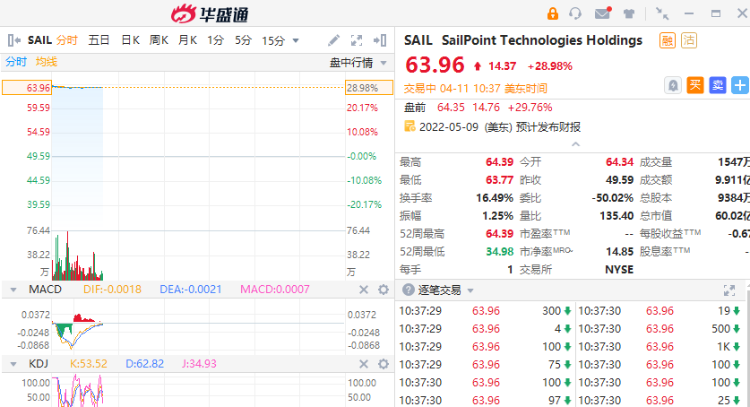Click the blue 卖 sell button
This screenshot has height=407, width=750.
(x=717, y=85)
